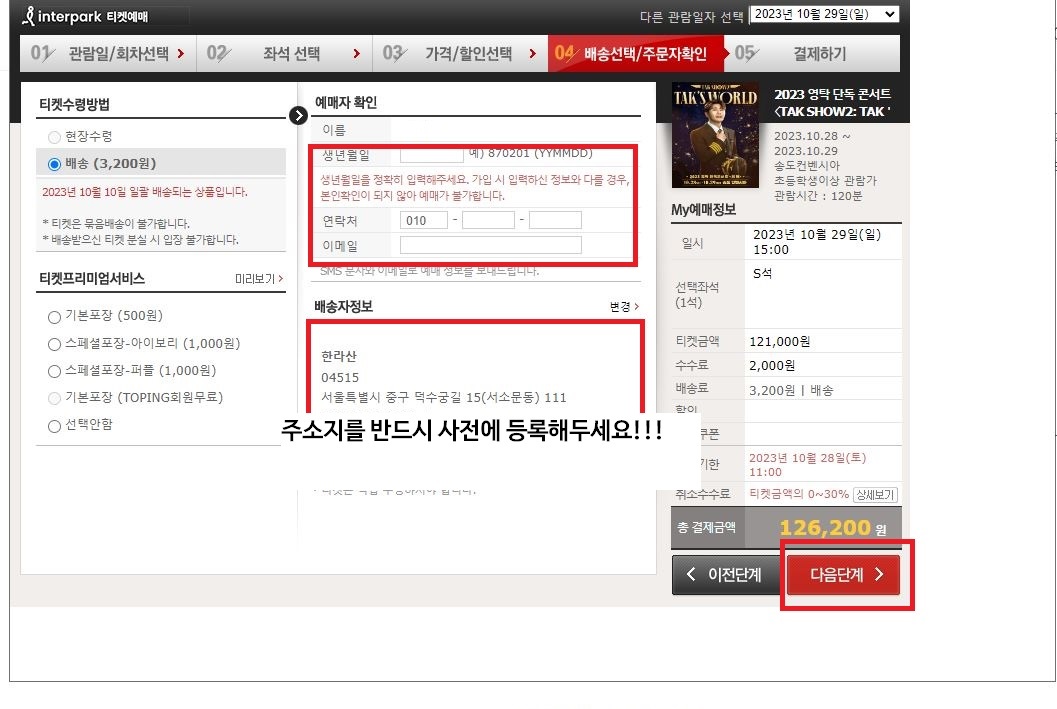Image resolution: width=1057 pixels, height=709 pixels.
Task: Choose 기본포장 (TOPING회원무료) option
Action: point(55,398)
